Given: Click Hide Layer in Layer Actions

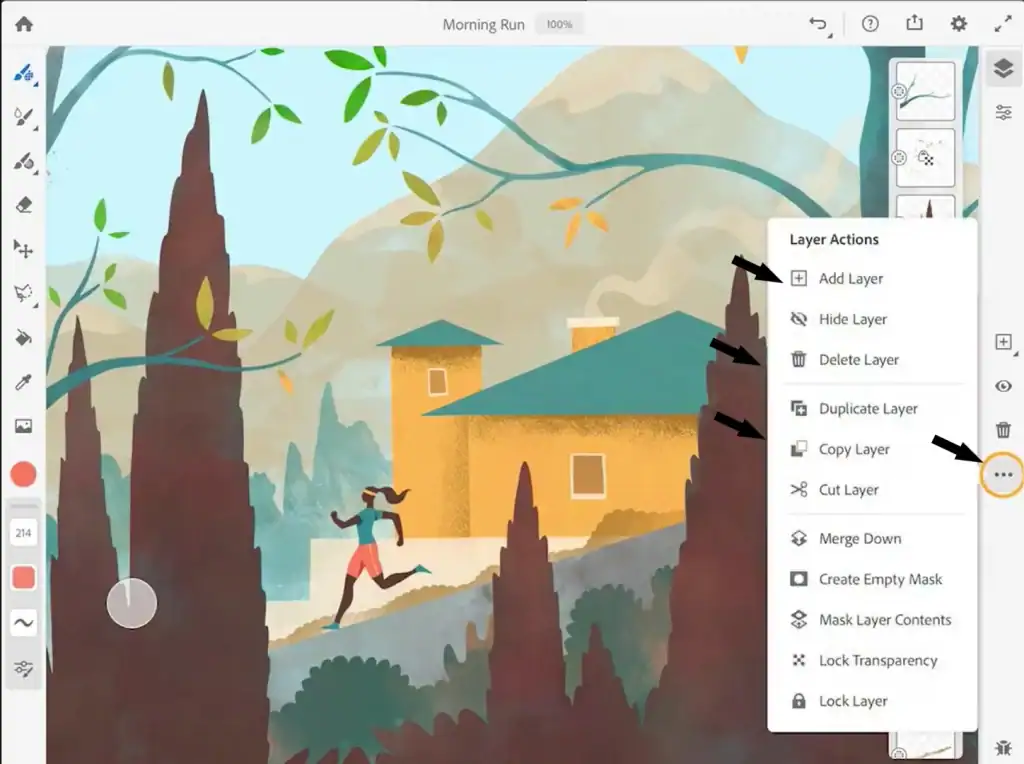Looking at the screenshot, I should coord(852,319).
